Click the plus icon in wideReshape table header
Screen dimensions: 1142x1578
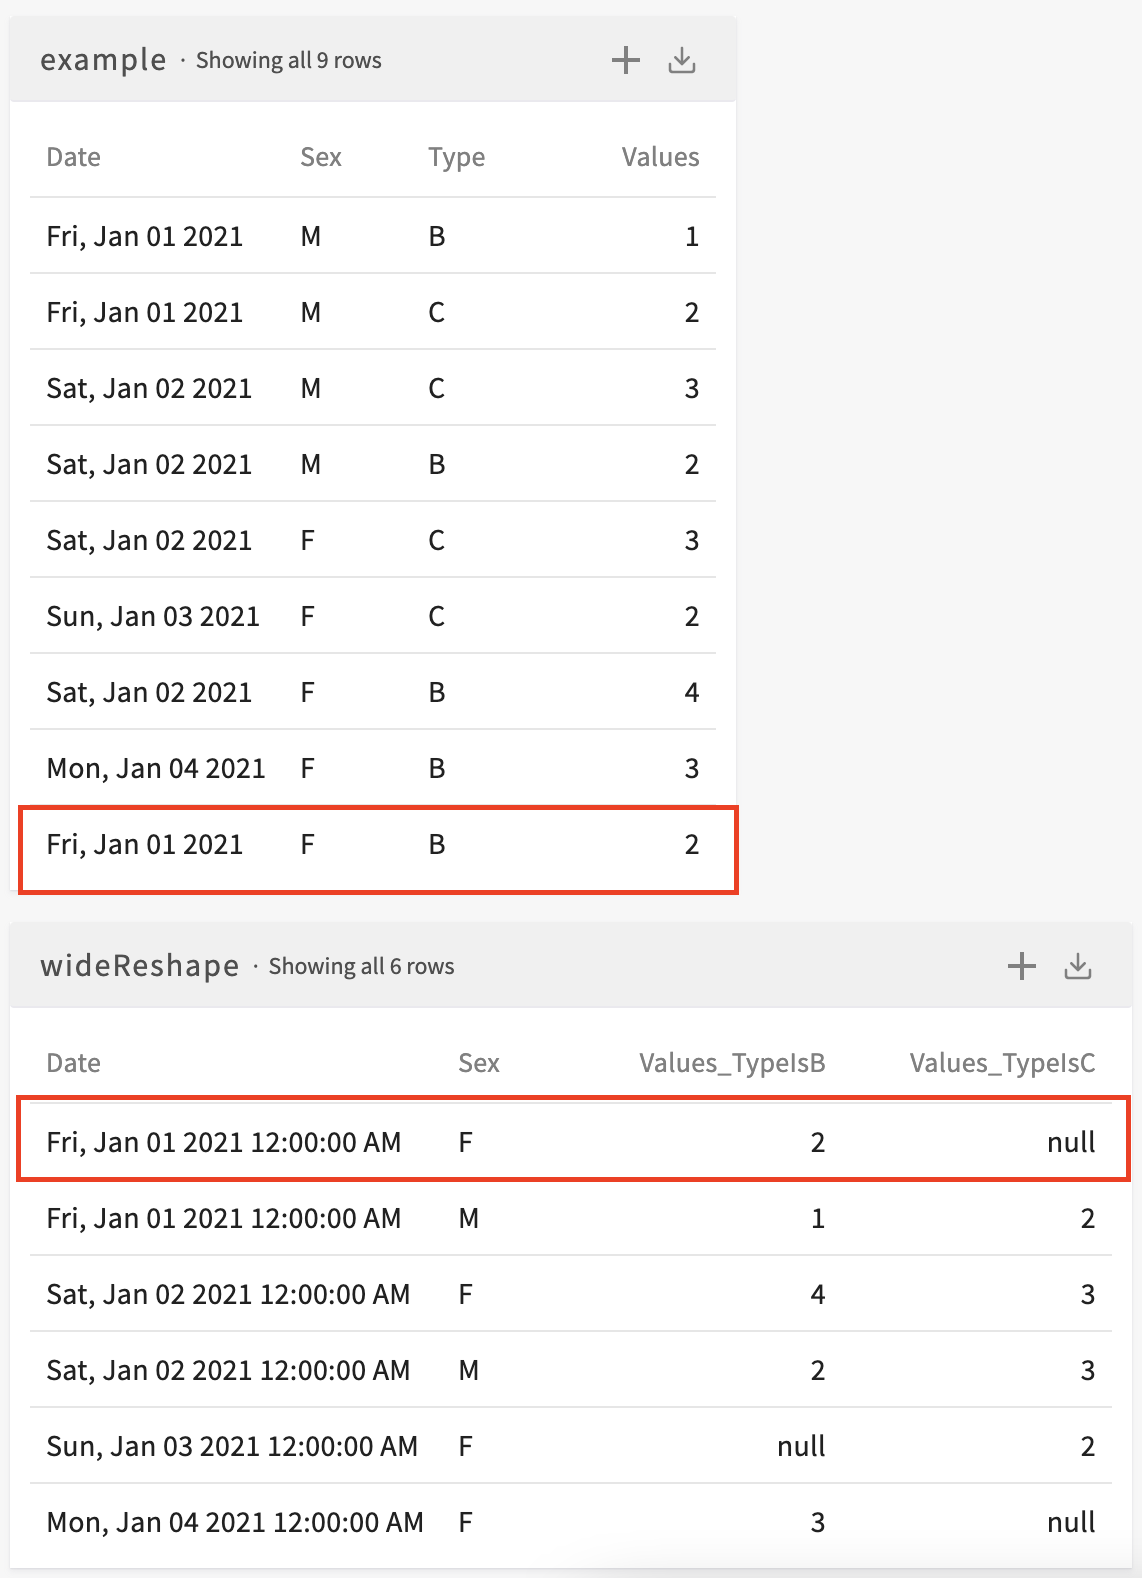point(1022,966)
